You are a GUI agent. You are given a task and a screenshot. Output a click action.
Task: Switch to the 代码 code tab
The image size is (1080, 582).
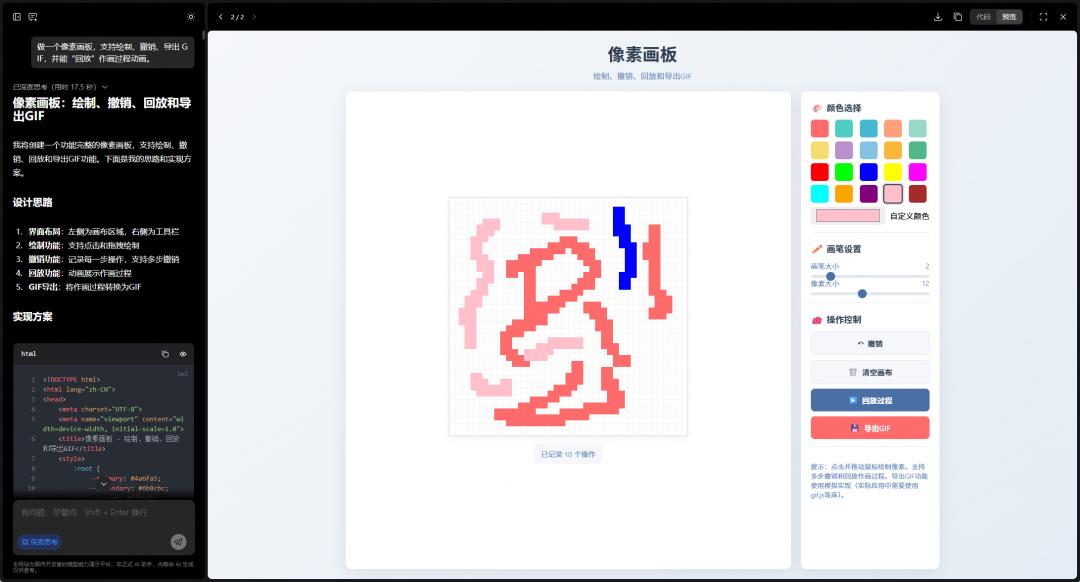(983, 17)
